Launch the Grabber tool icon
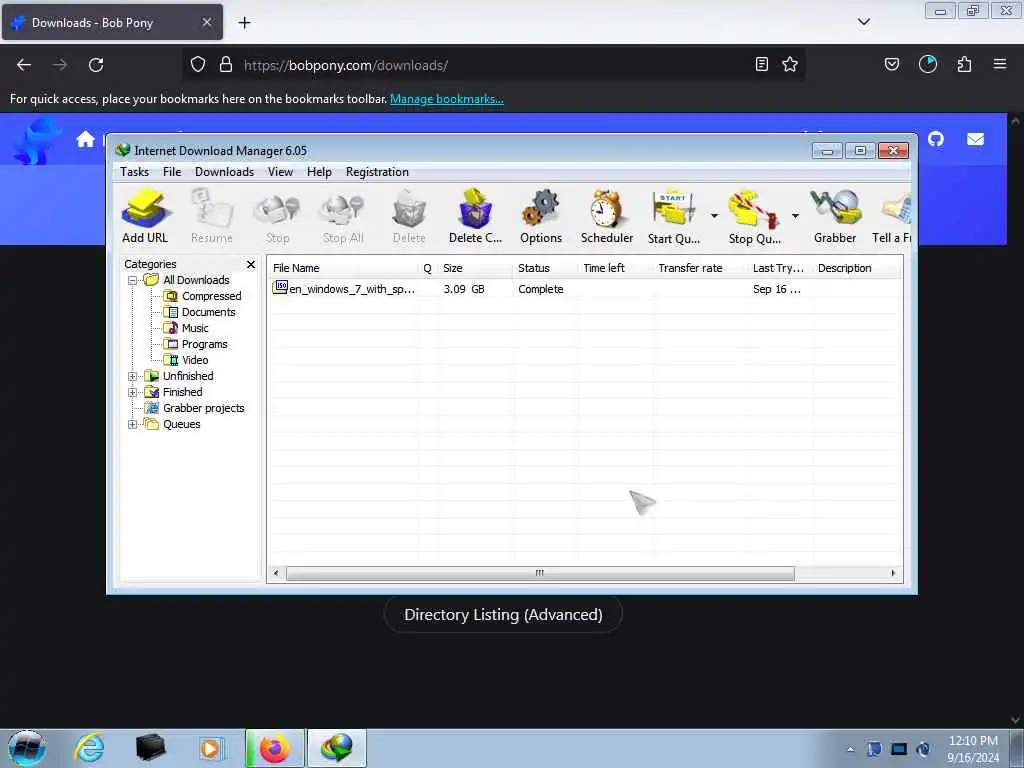 click(x=835, y=216)
